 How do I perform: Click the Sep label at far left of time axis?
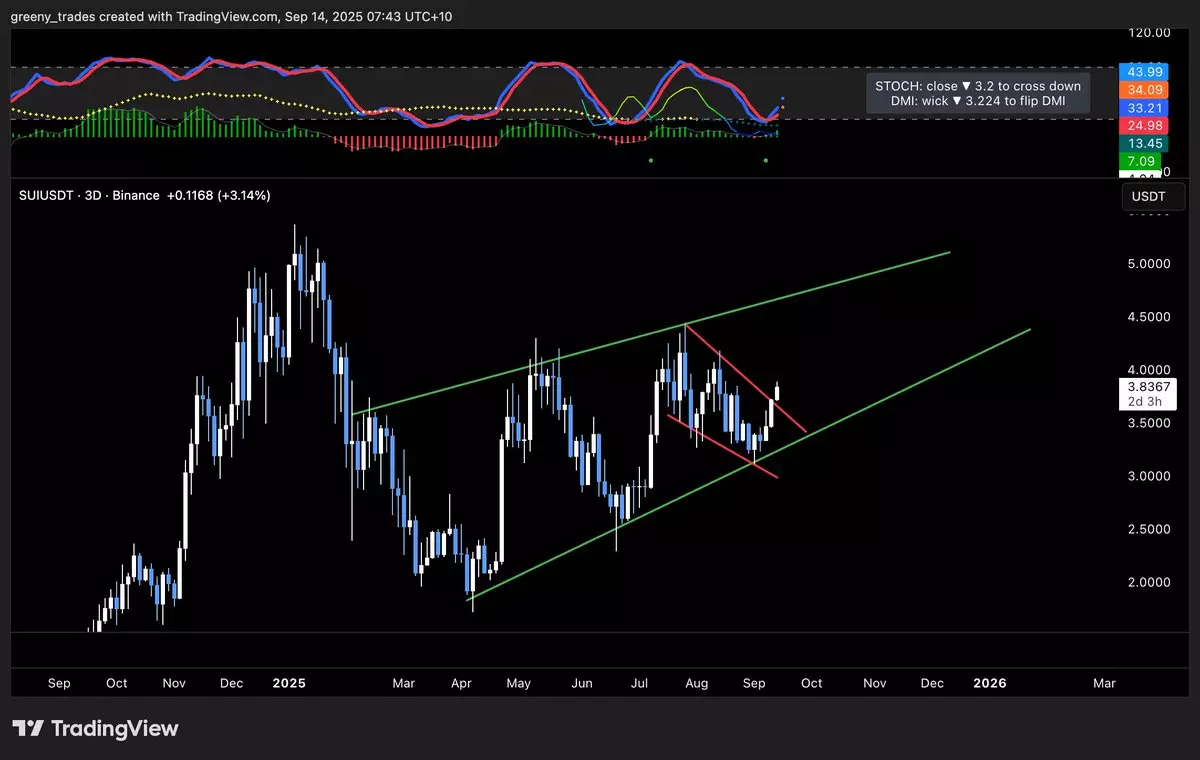59,683
